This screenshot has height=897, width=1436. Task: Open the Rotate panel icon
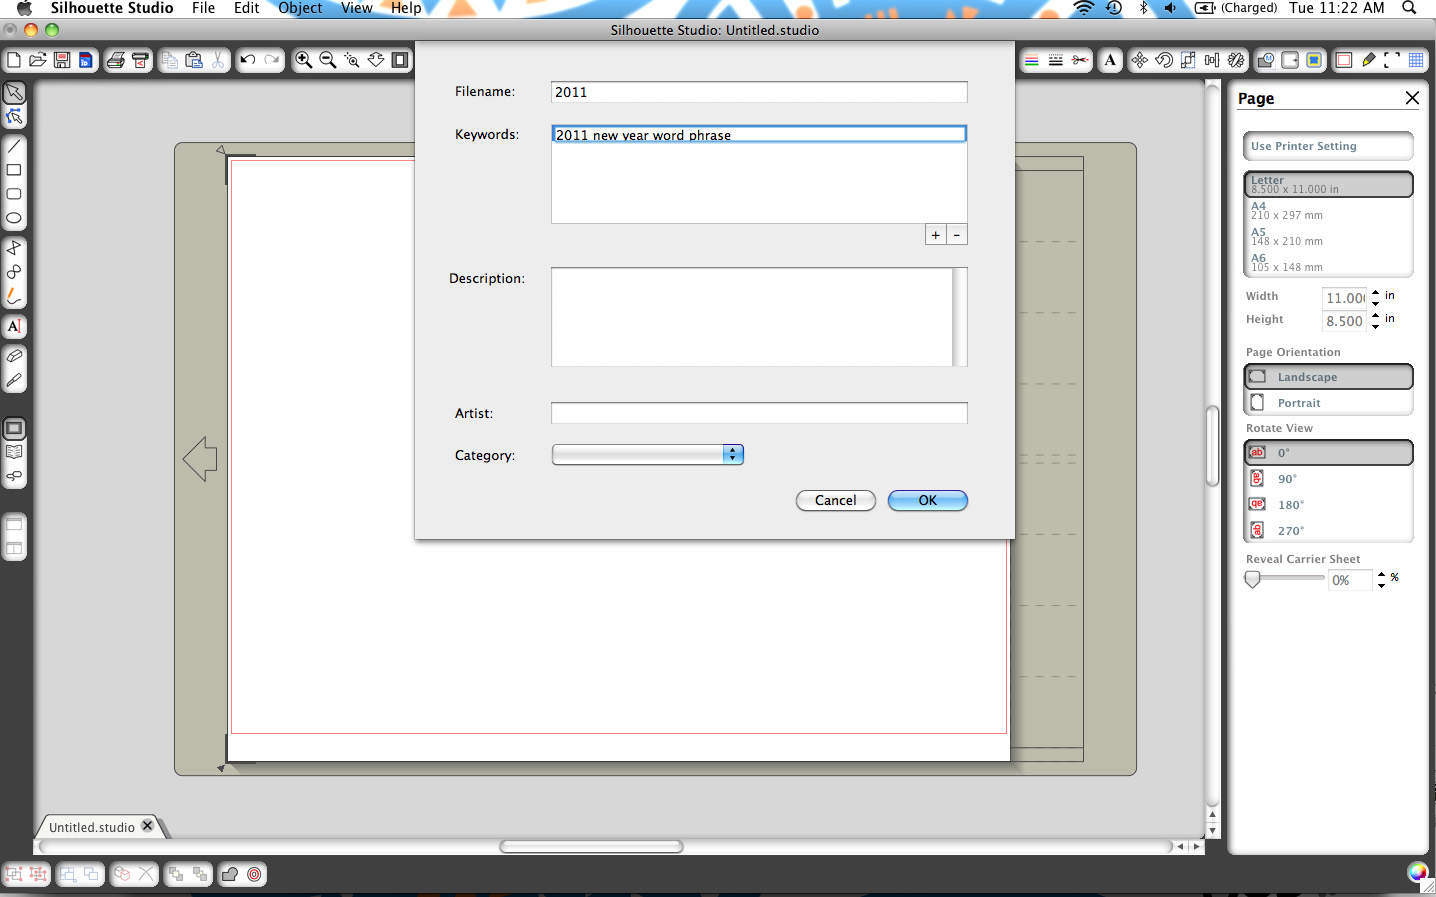[1164, 61]
